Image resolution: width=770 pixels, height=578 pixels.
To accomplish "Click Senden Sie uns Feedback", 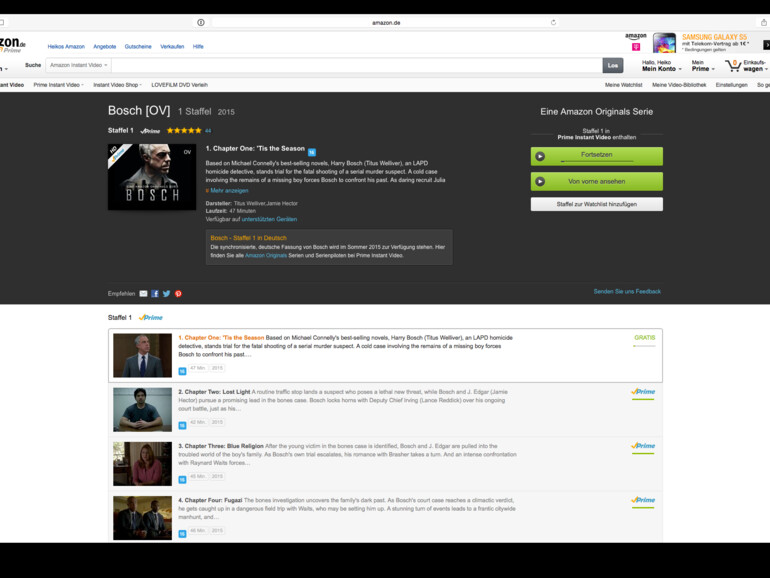I will coord(627,292).
